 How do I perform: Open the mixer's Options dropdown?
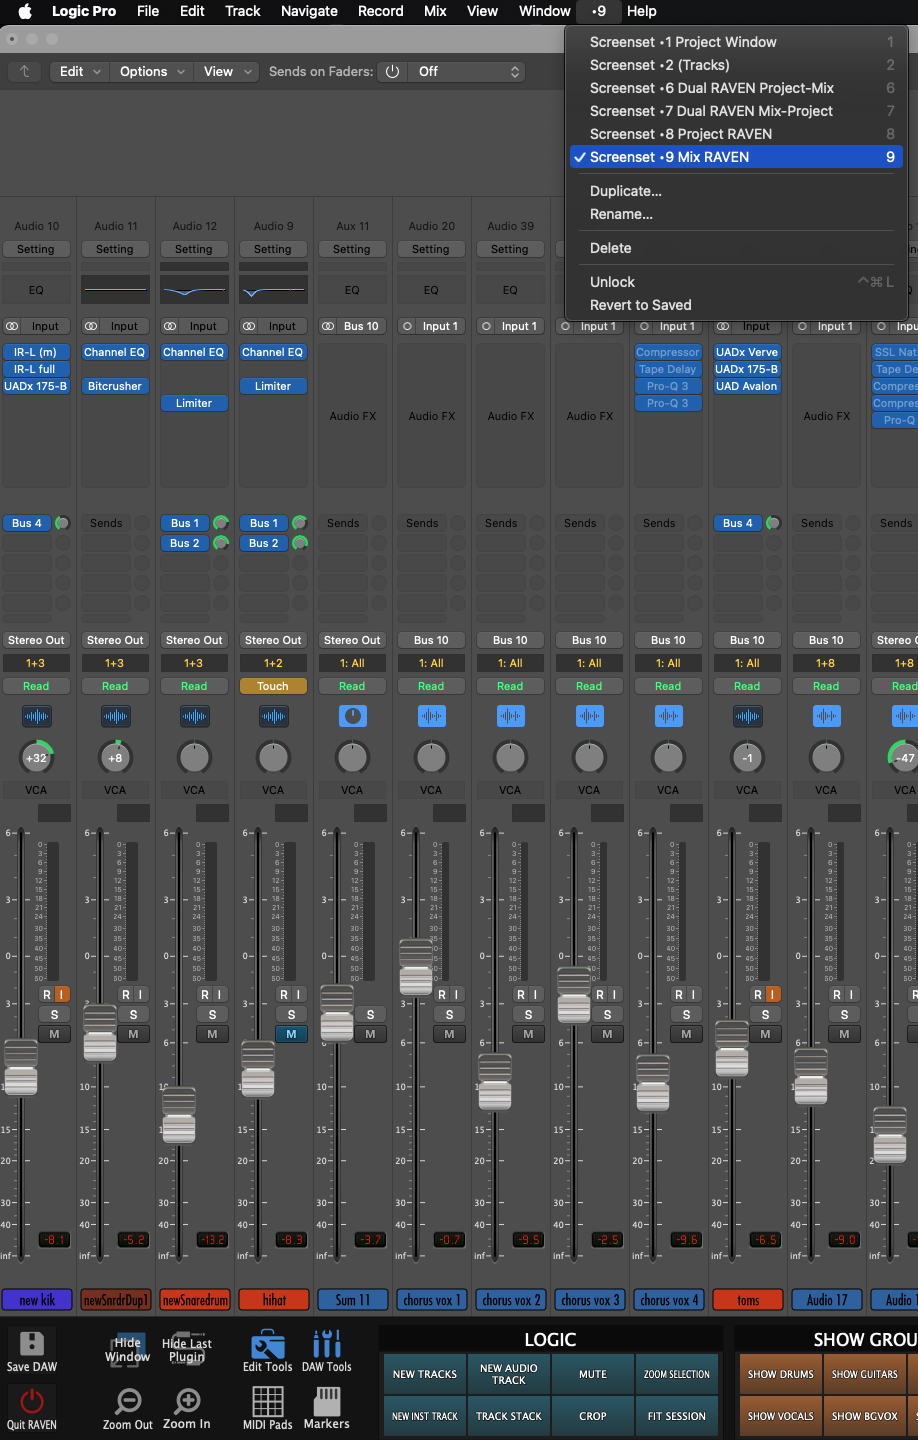[152, 72]
